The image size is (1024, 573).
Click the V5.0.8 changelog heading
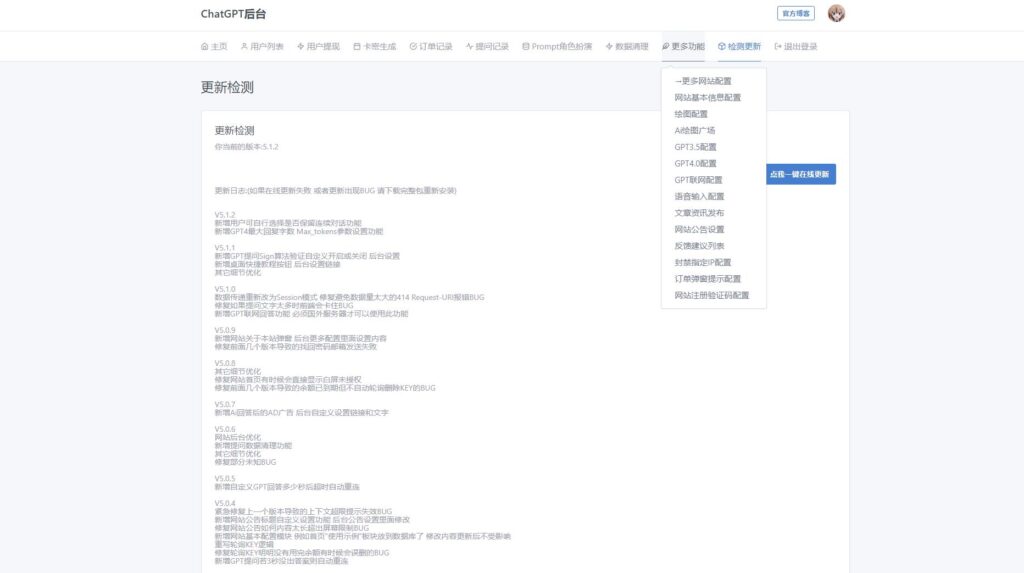click(x=225, y=363)
